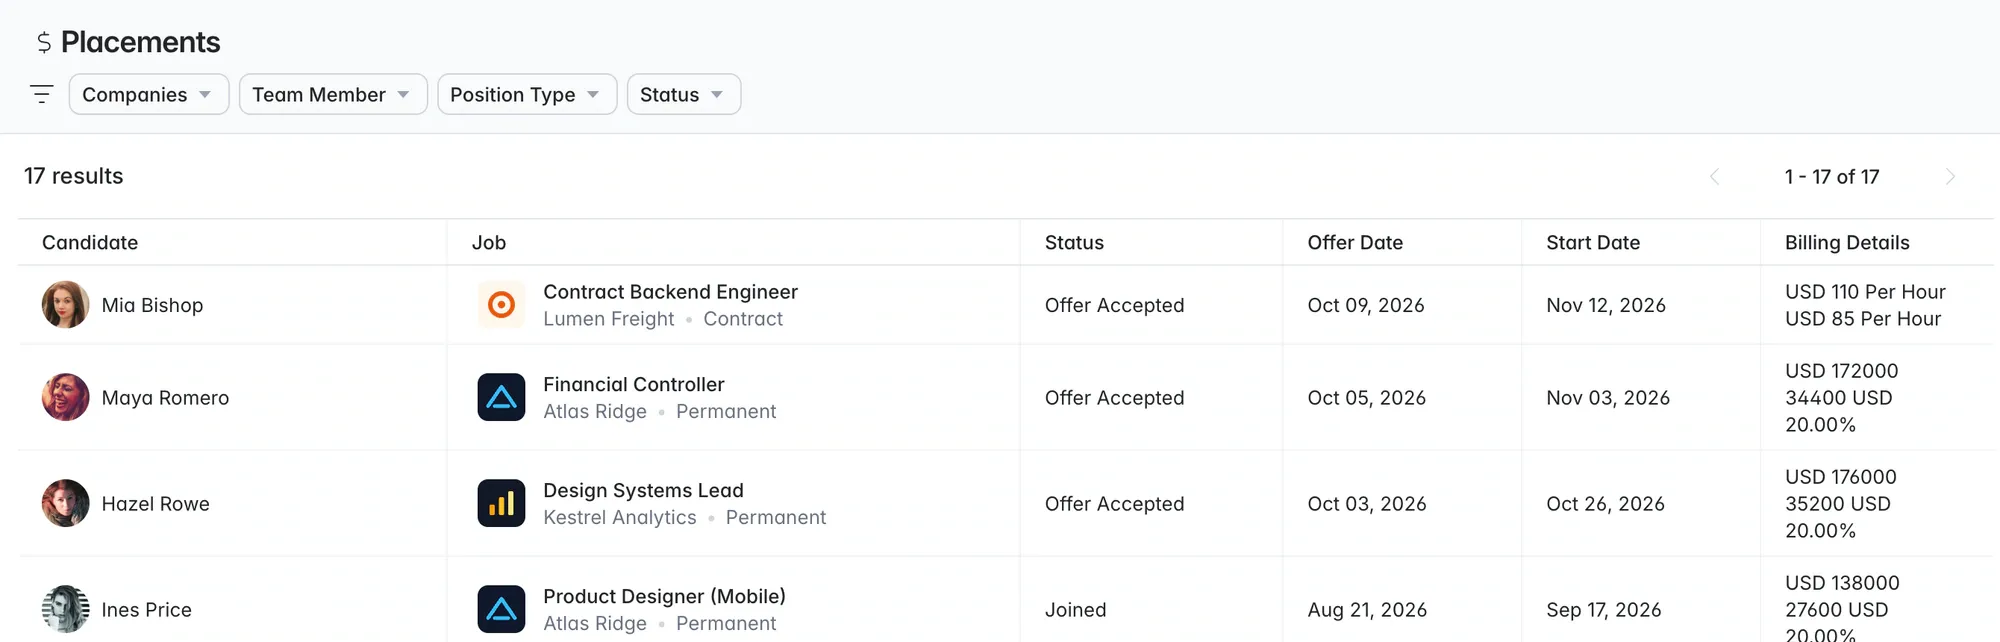Click the Offer Date column header

pyautogui.click(x=1355, y=242)
